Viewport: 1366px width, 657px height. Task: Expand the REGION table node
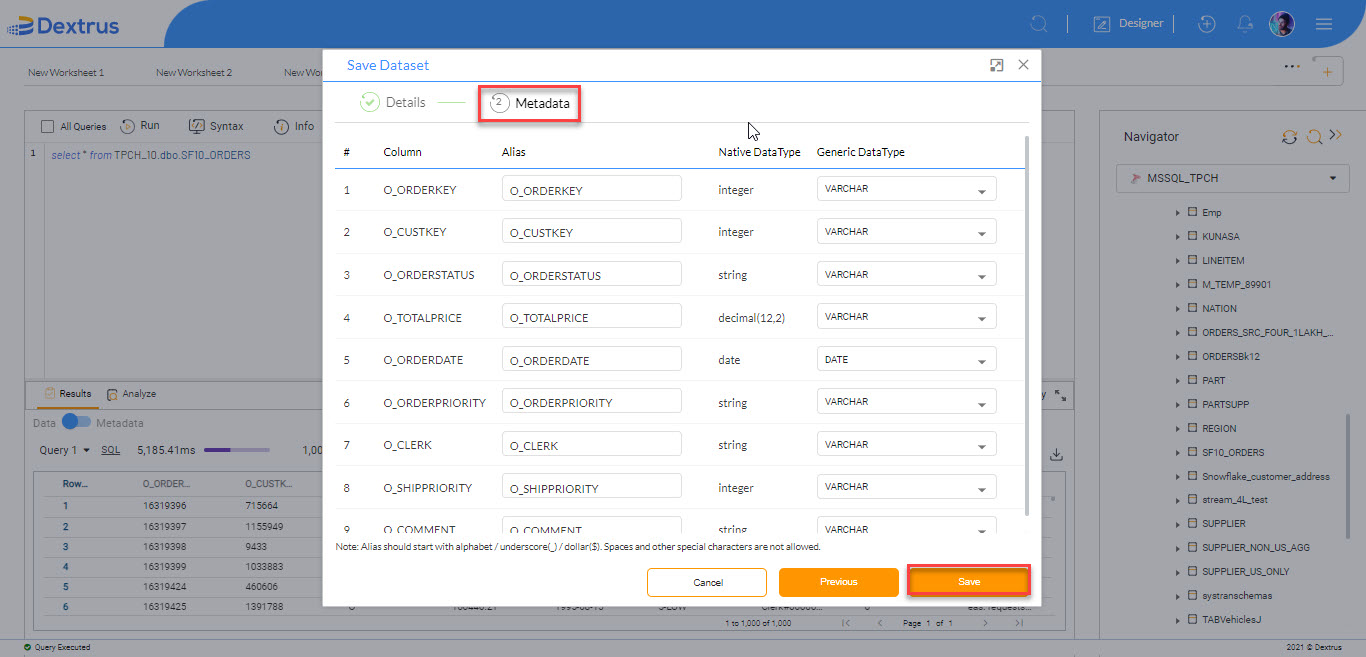tap(1177, 428)
